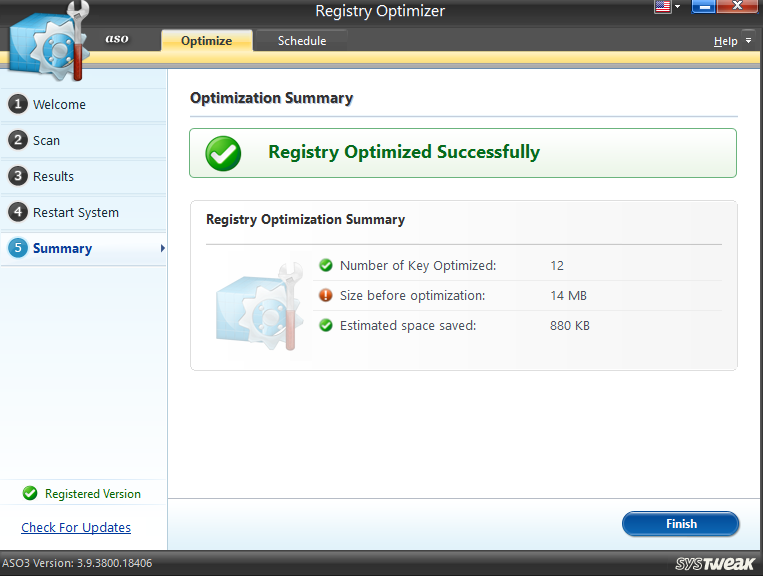Click the Registry Optimizer title text
The width and height of the screenshot is (763, 576).
coord(380,11)
